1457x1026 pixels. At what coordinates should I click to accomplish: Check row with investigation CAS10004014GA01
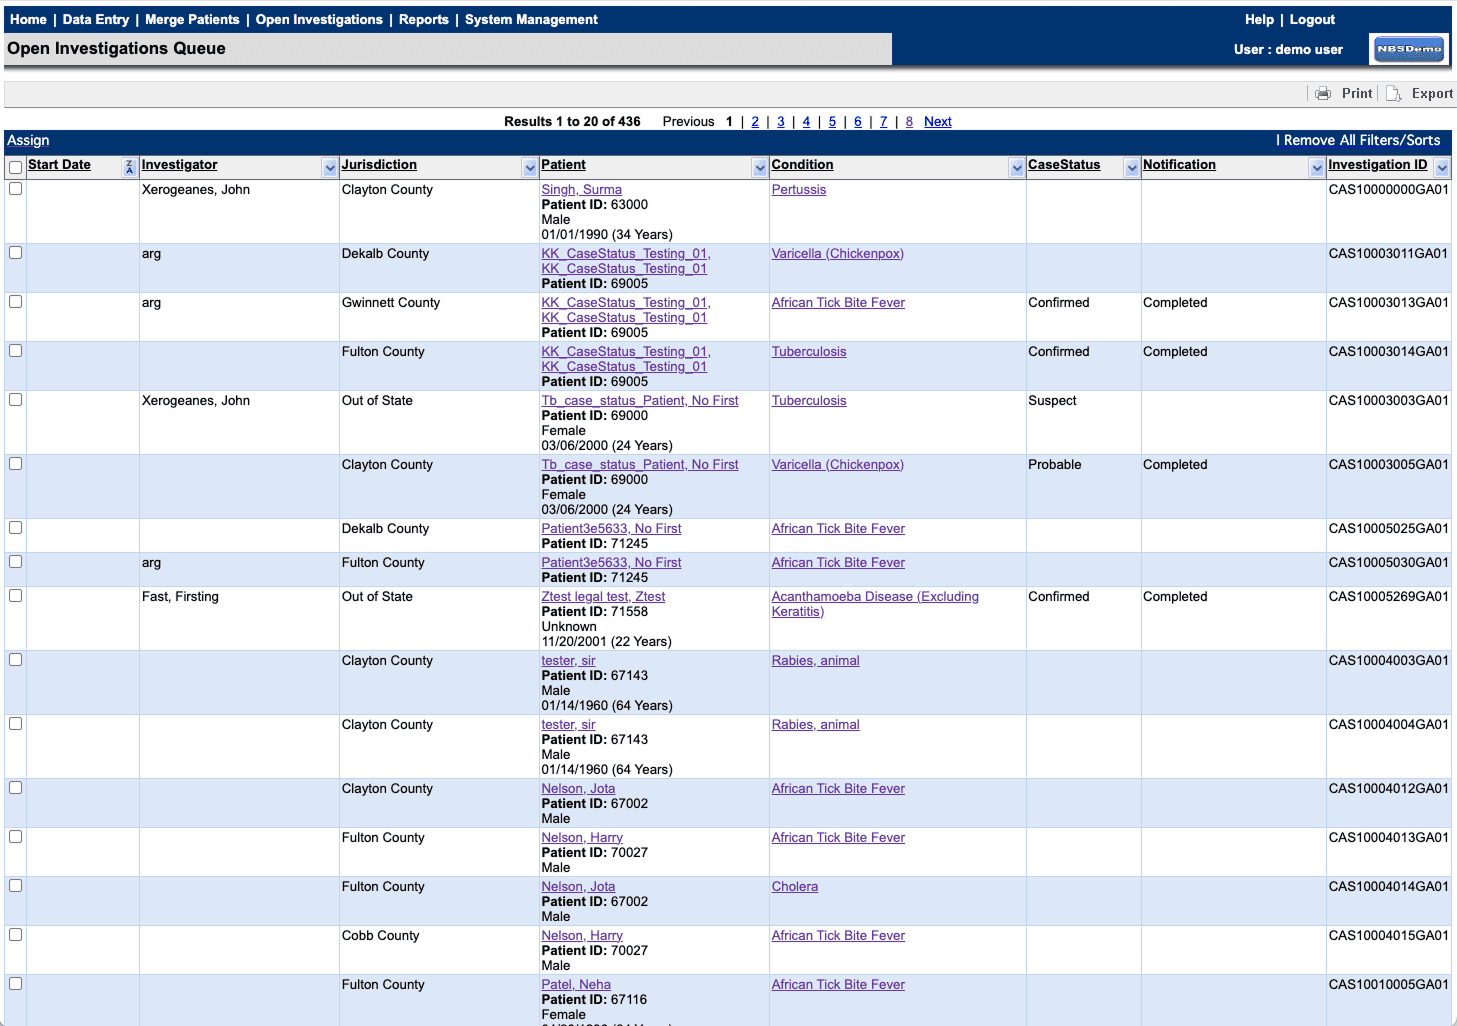coord(15,886)
